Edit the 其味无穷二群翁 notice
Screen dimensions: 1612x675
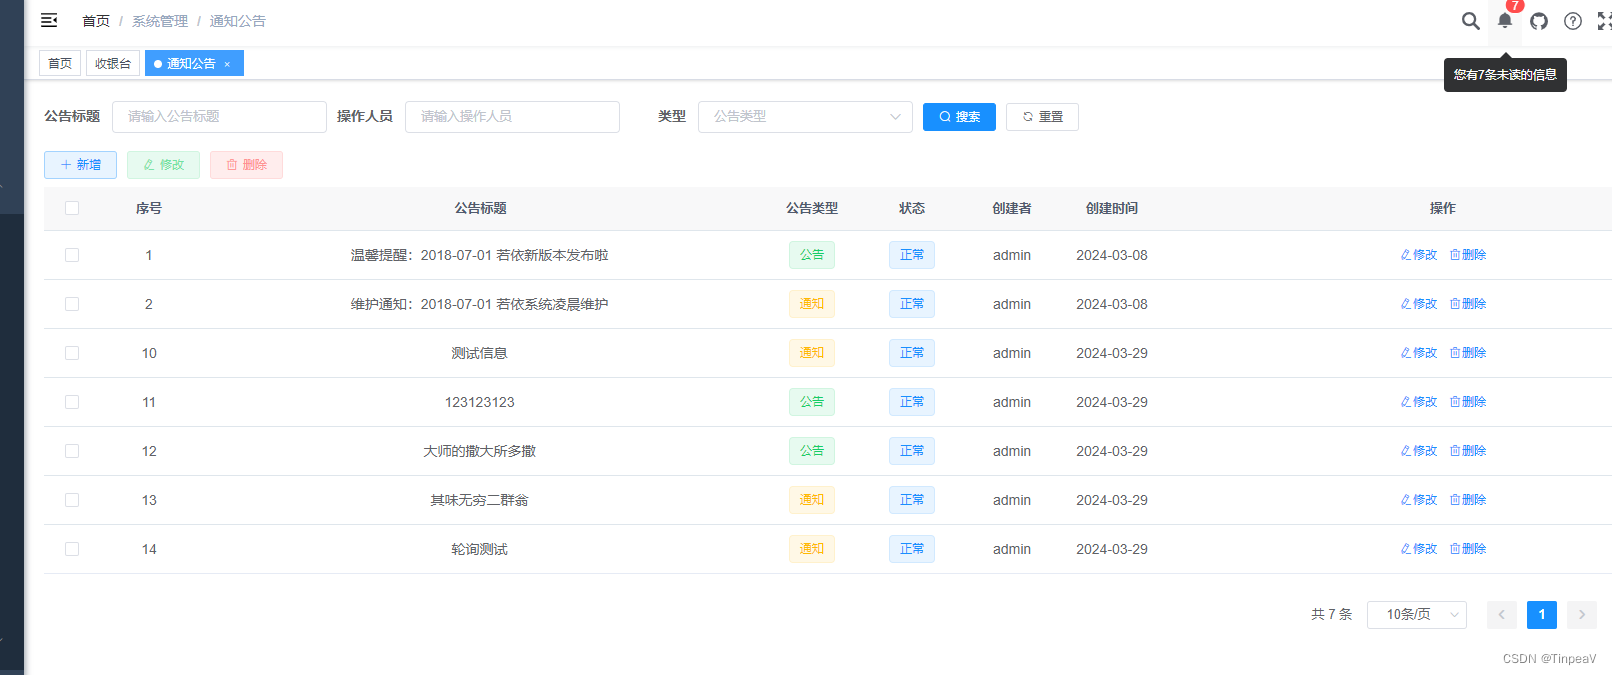tap(1419, 500)
